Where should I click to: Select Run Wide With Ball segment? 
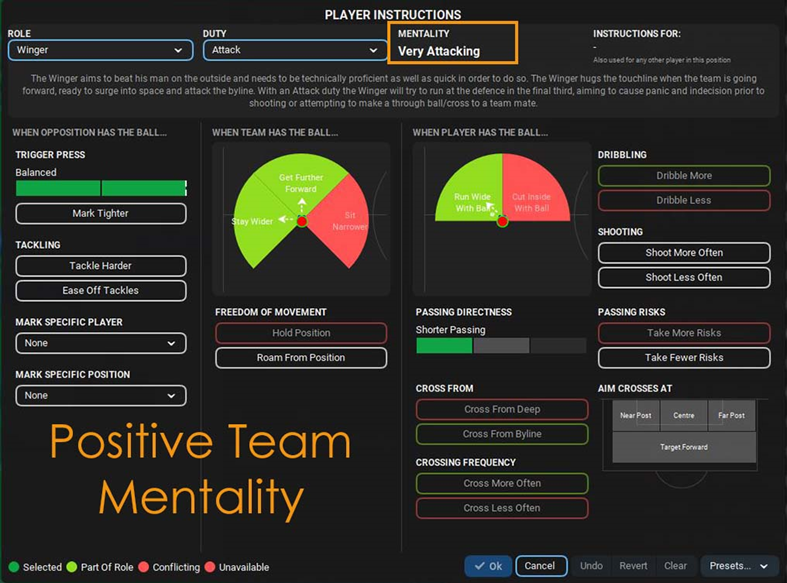pos(470,200)
